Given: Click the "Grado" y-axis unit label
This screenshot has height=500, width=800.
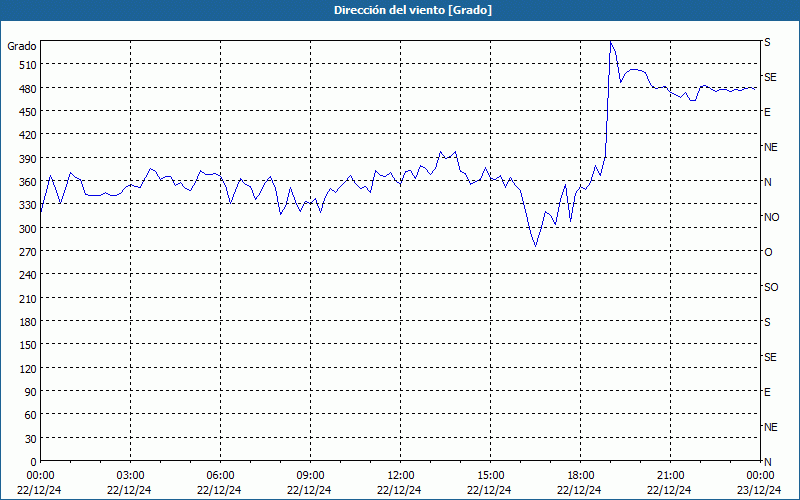Looking at the screenshot, I should (22, 46).
